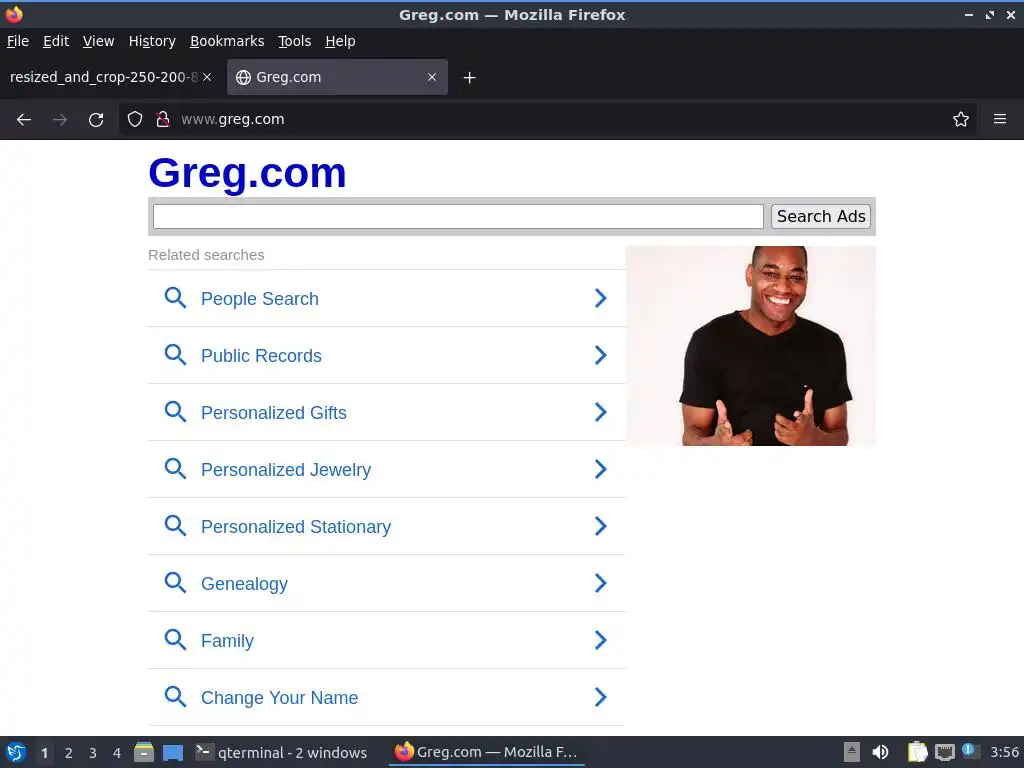Open the LXQt application menu icon
The width and height of the screenshot is (1024, 768).
point(16,752)
